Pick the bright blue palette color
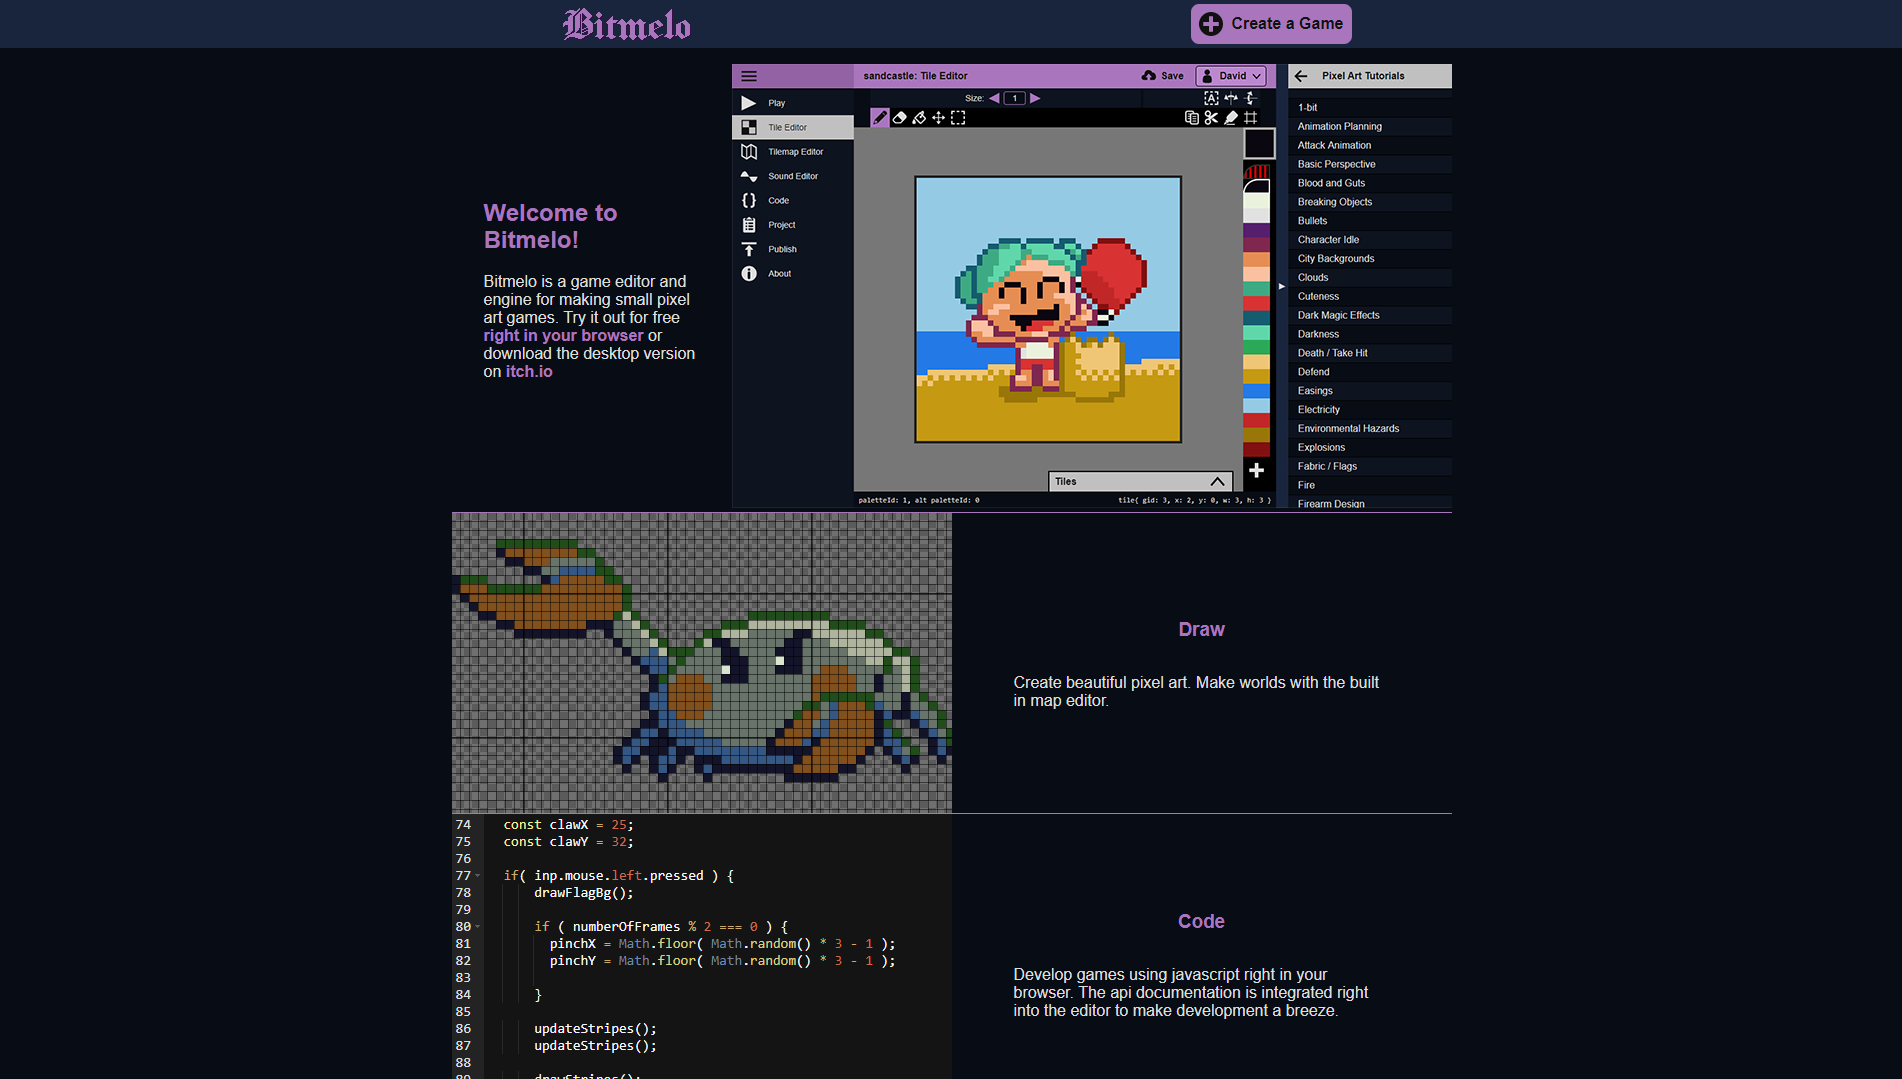This screenshot has height=1079, width=1902. tap(1257, 391)
